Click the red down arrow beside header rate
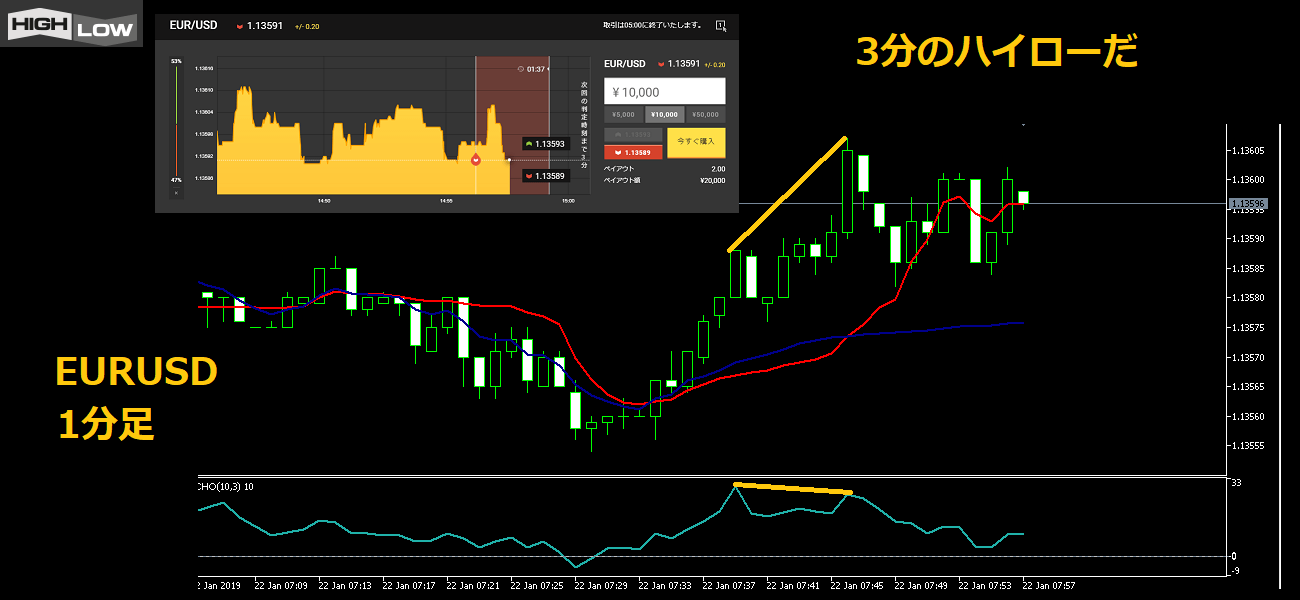Screen dimensions: 1300x600 point(240,26)
